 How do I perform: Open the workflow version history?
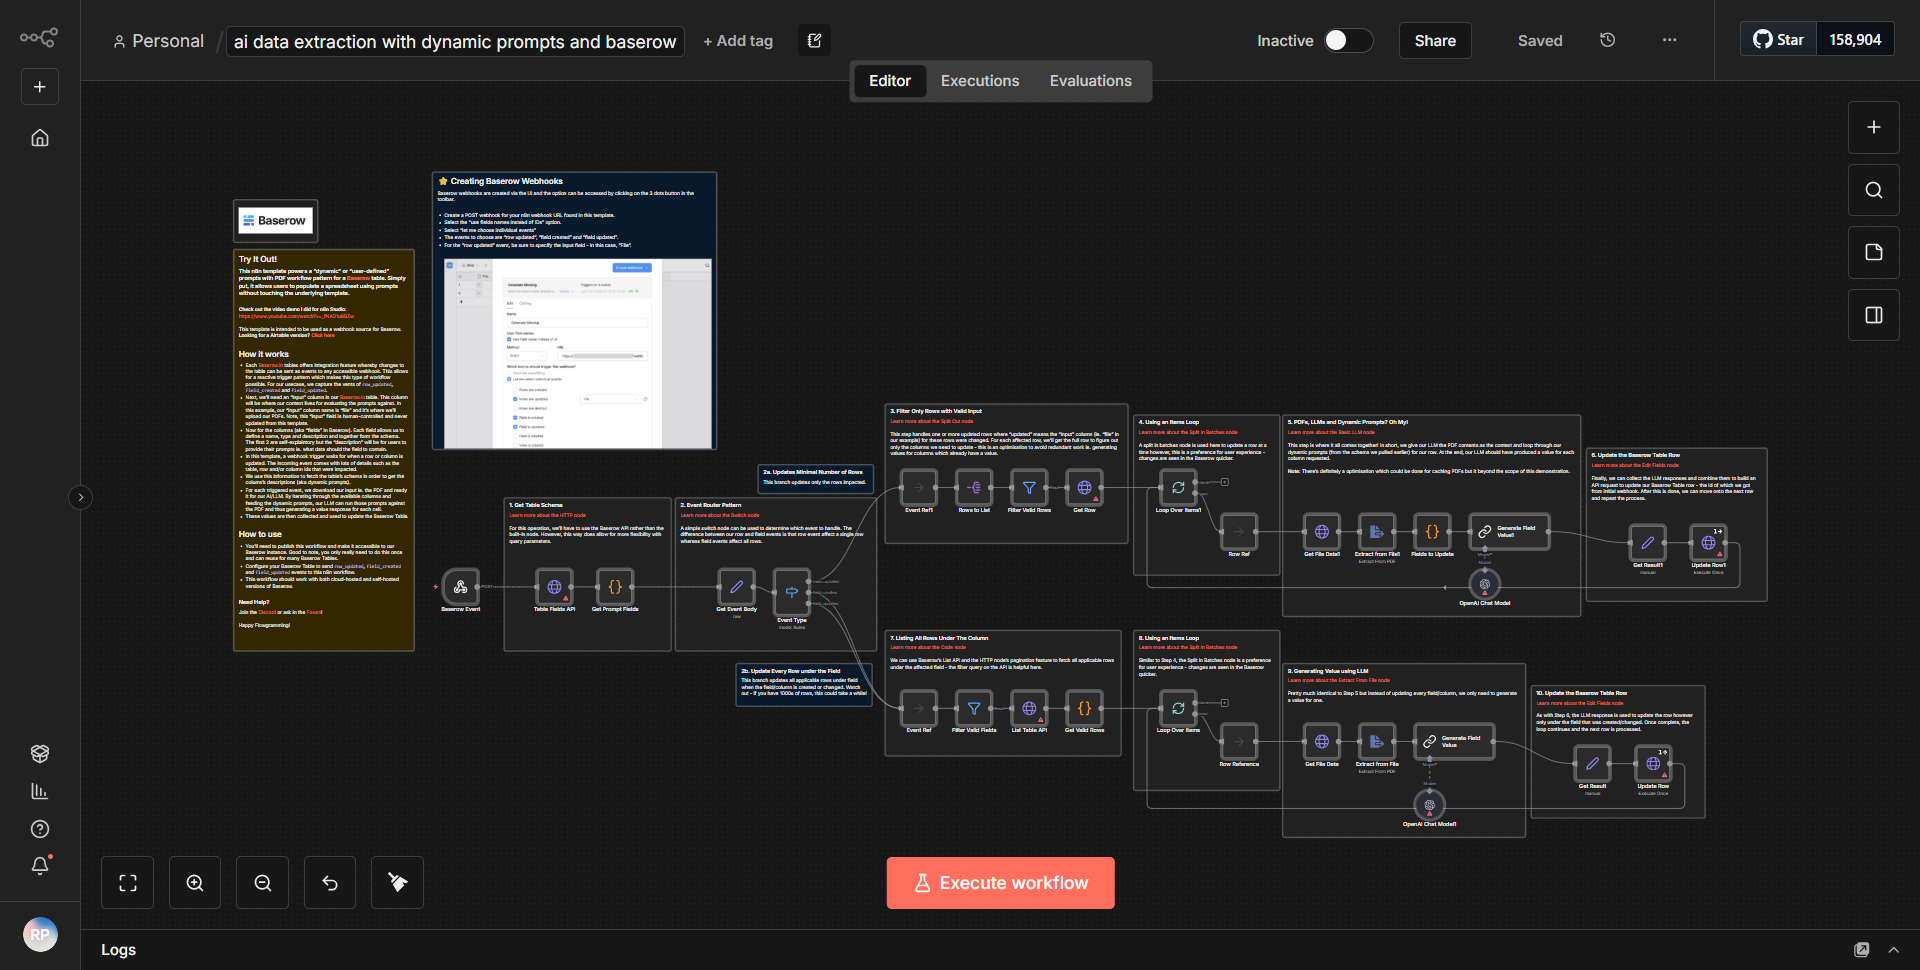pyautogui.click(x=1607, y=40)
